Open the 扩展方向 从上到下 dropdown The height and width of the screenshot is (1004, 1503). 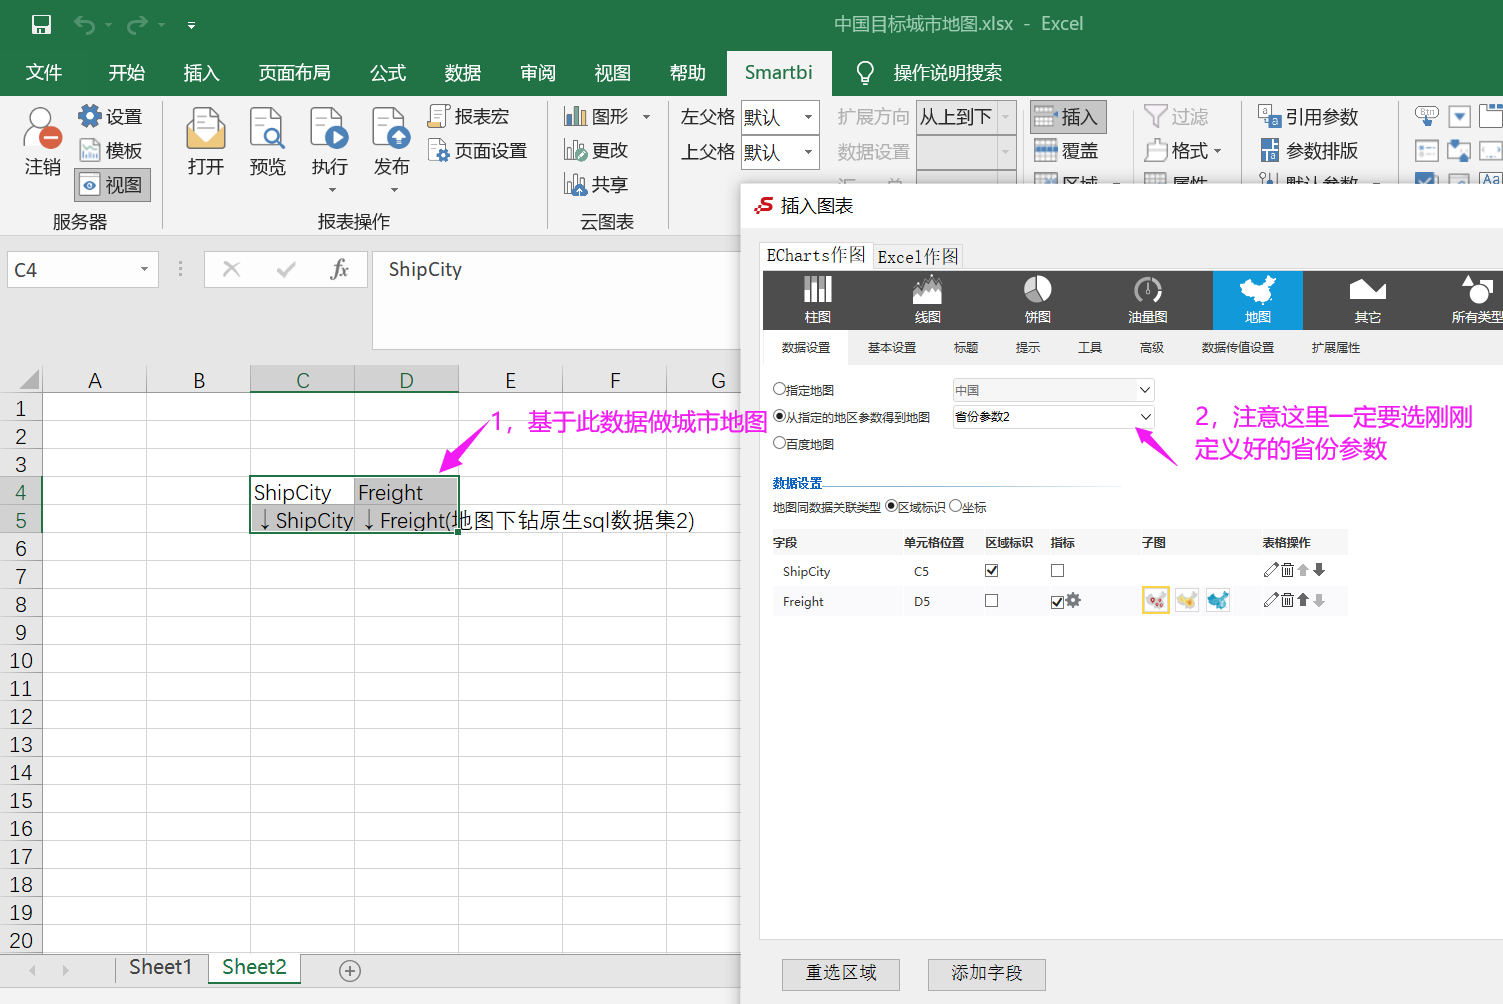(1006, 117)
